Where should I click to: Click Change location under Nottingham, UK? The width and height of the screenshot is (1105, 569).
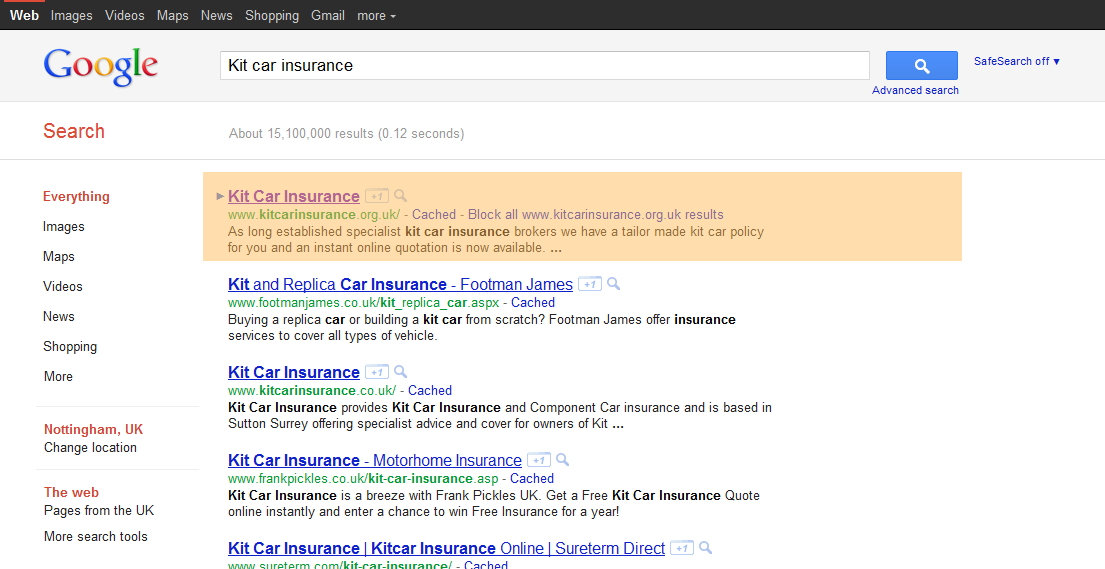click(90, 448)
